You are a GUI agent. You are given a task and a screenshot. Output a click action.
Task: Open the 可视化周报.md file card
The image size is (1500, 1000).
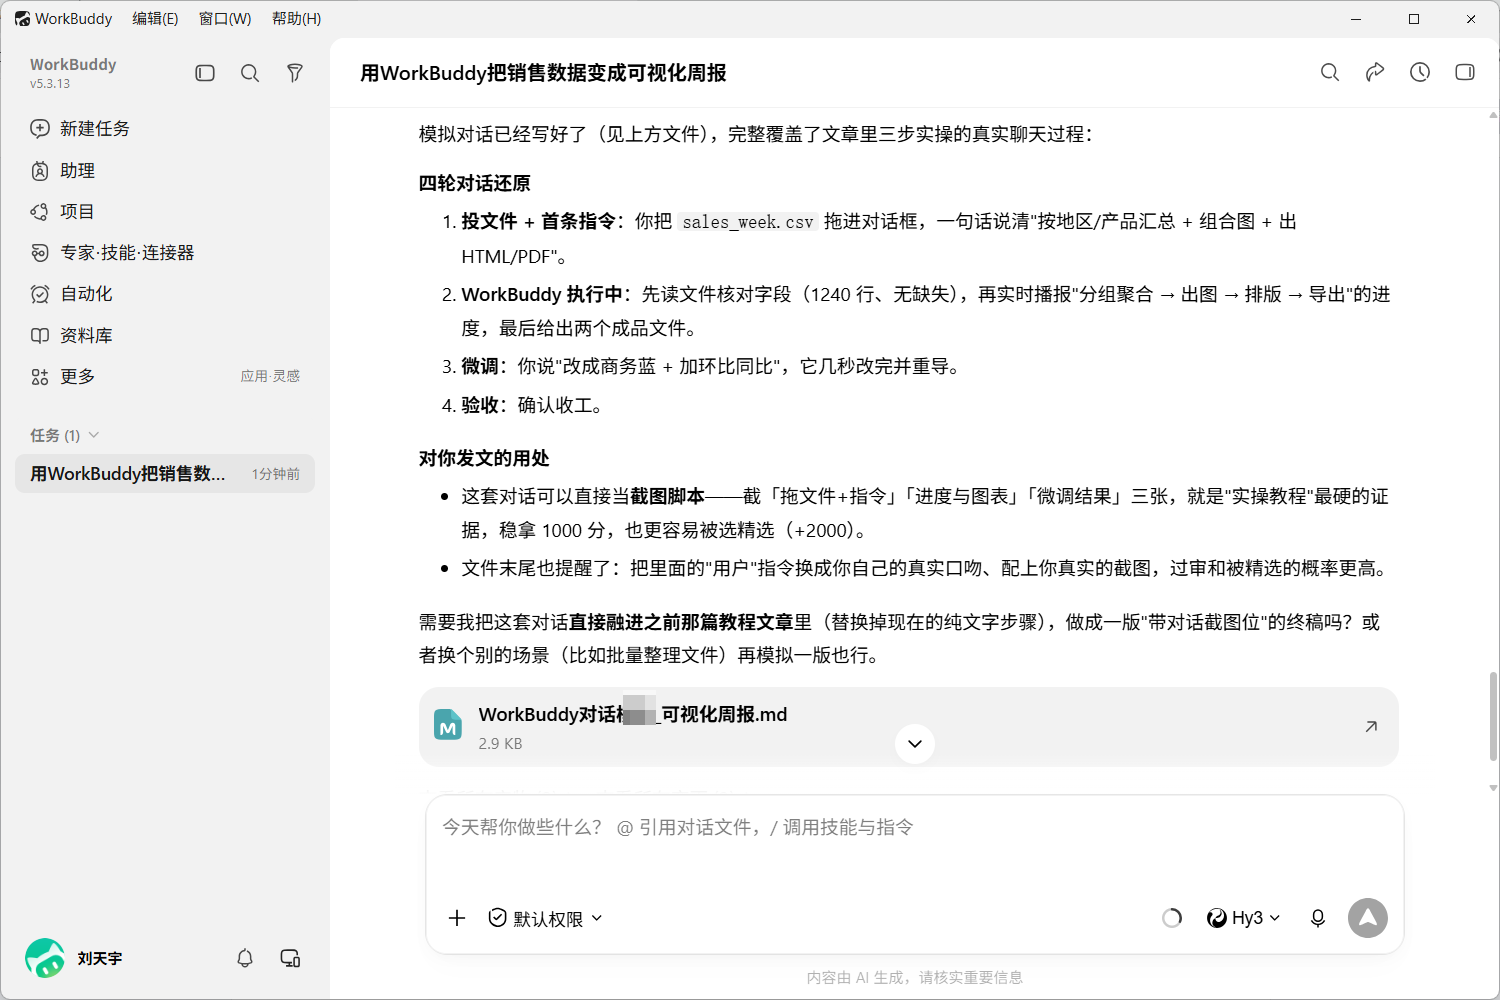tap(908, 727)
